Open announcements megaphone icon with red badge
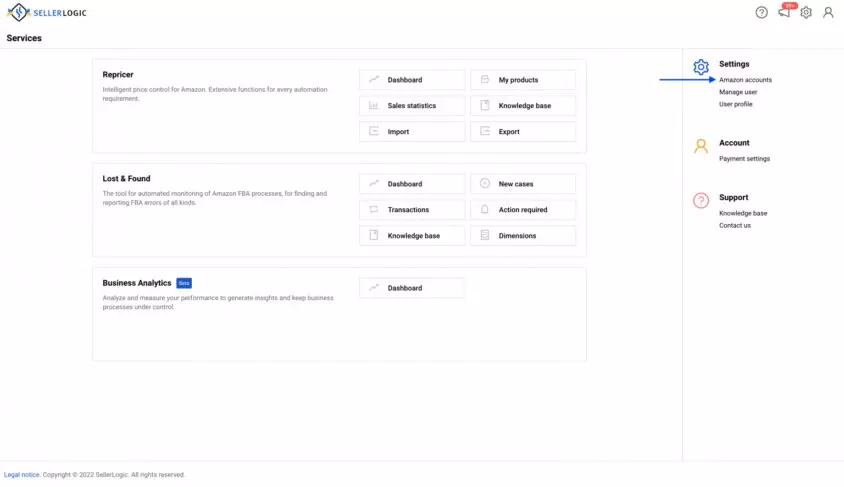844x487 pixels. coord(786,11)
